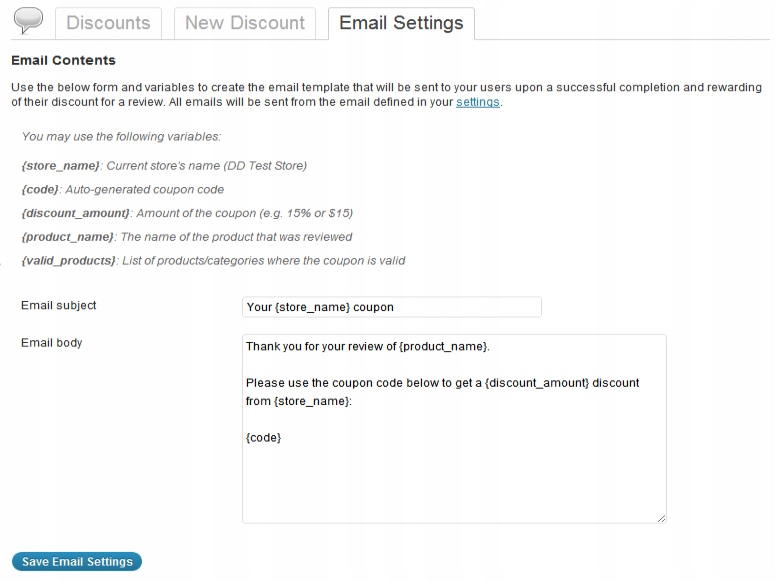
Task: Switch to the Discounts tab
Action: point(108,23)
